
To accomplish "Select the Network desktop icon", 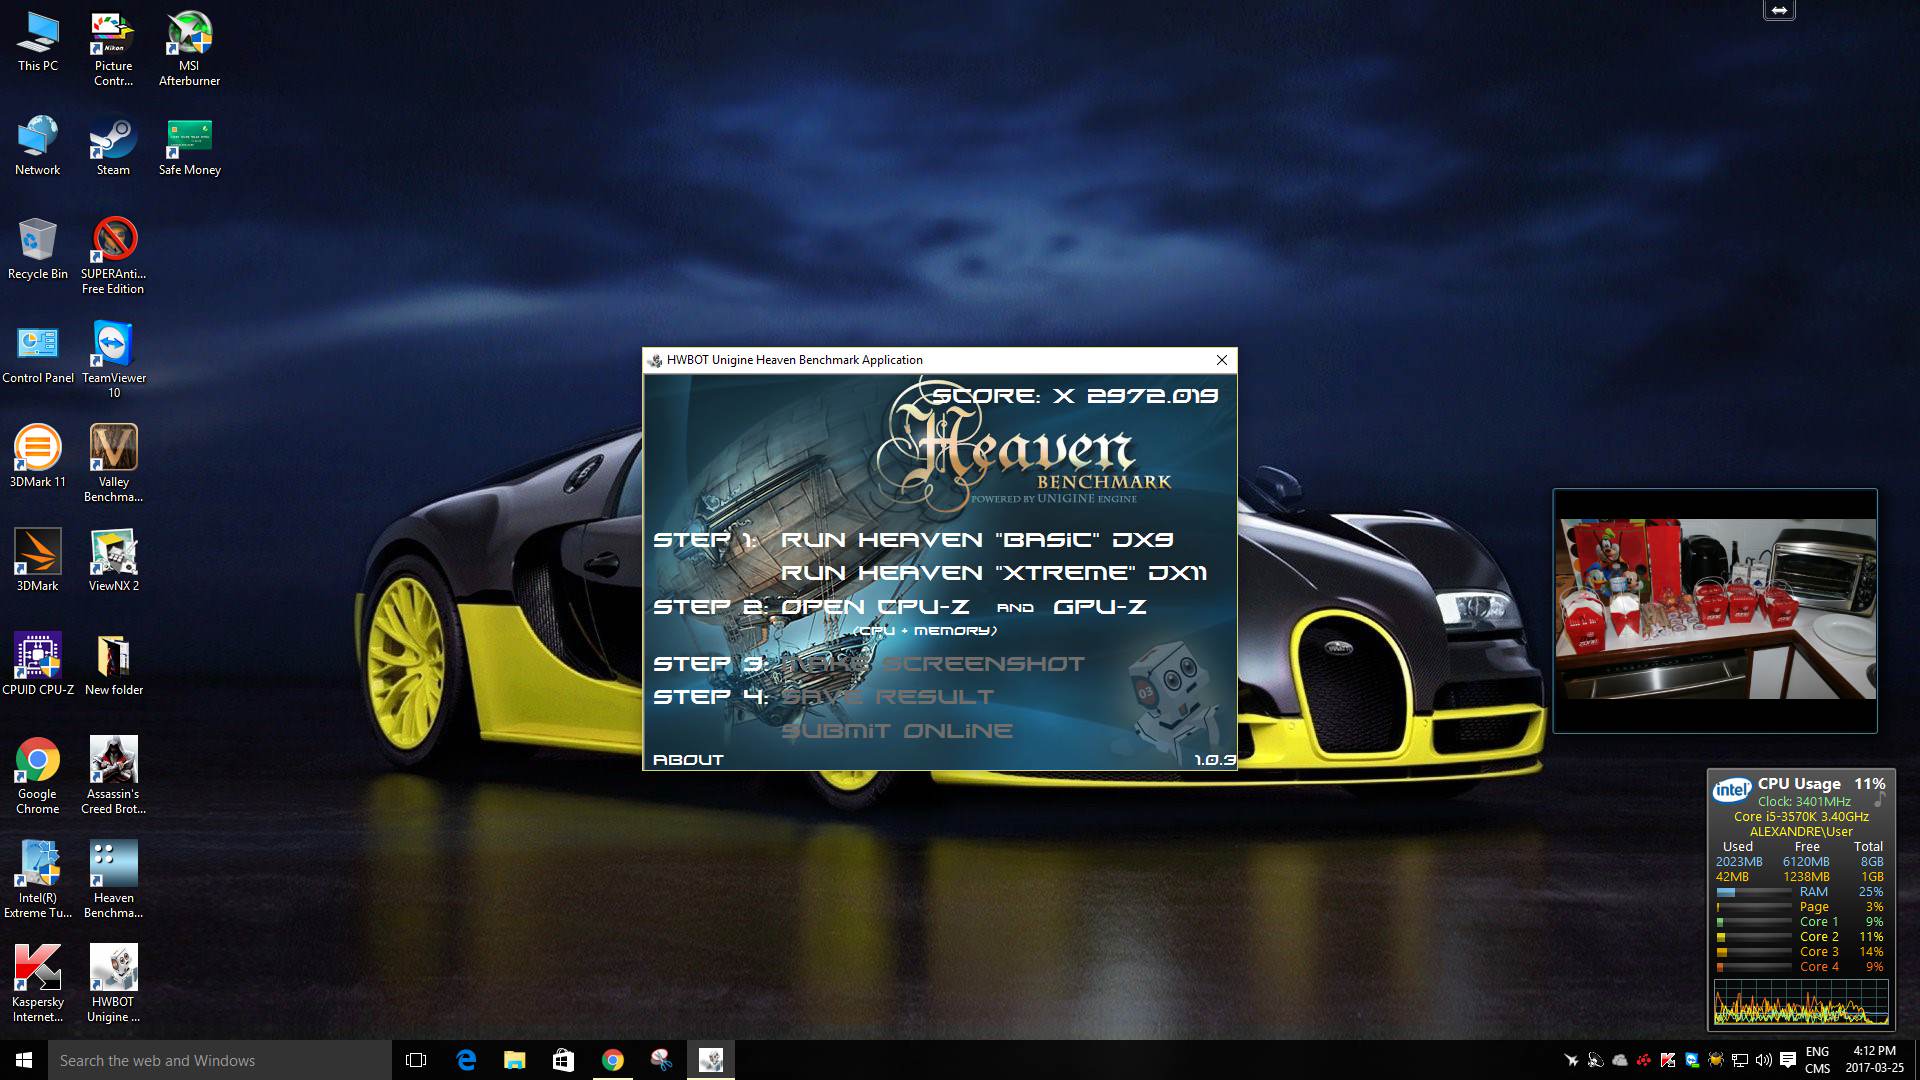I will [38, 146].
